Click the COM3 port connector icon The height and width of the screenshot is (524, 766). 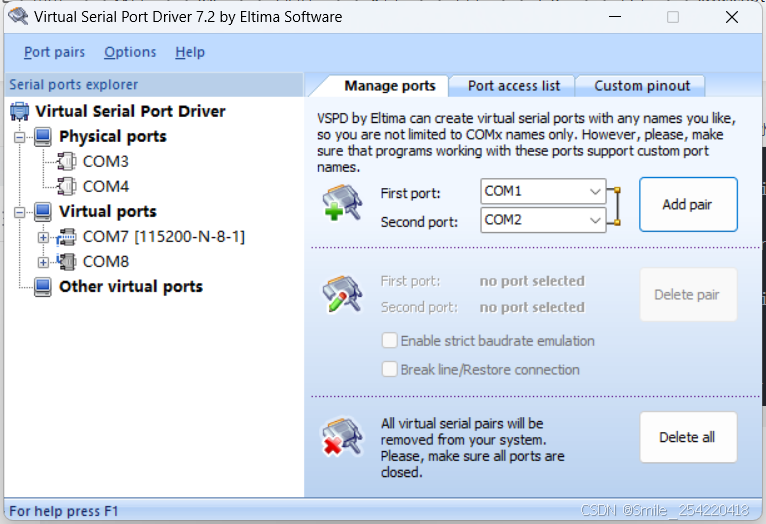pyautogui.click(x=67, y=161)
